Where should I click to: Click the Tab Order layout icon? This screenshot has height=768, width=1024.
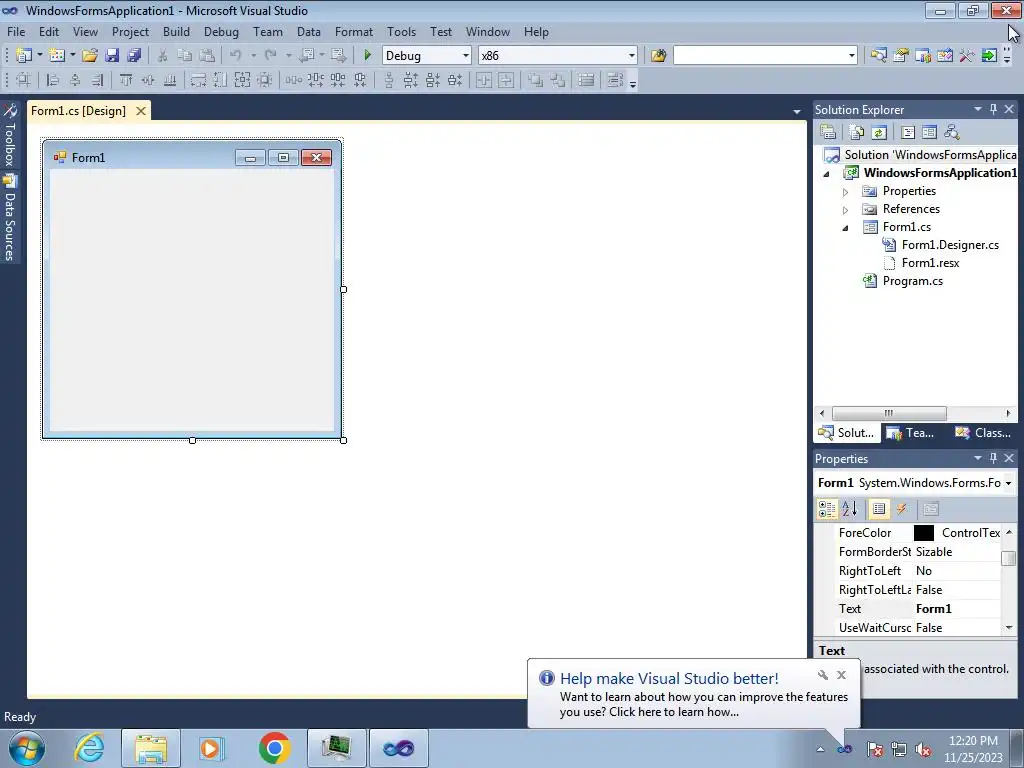coord(615,80)
